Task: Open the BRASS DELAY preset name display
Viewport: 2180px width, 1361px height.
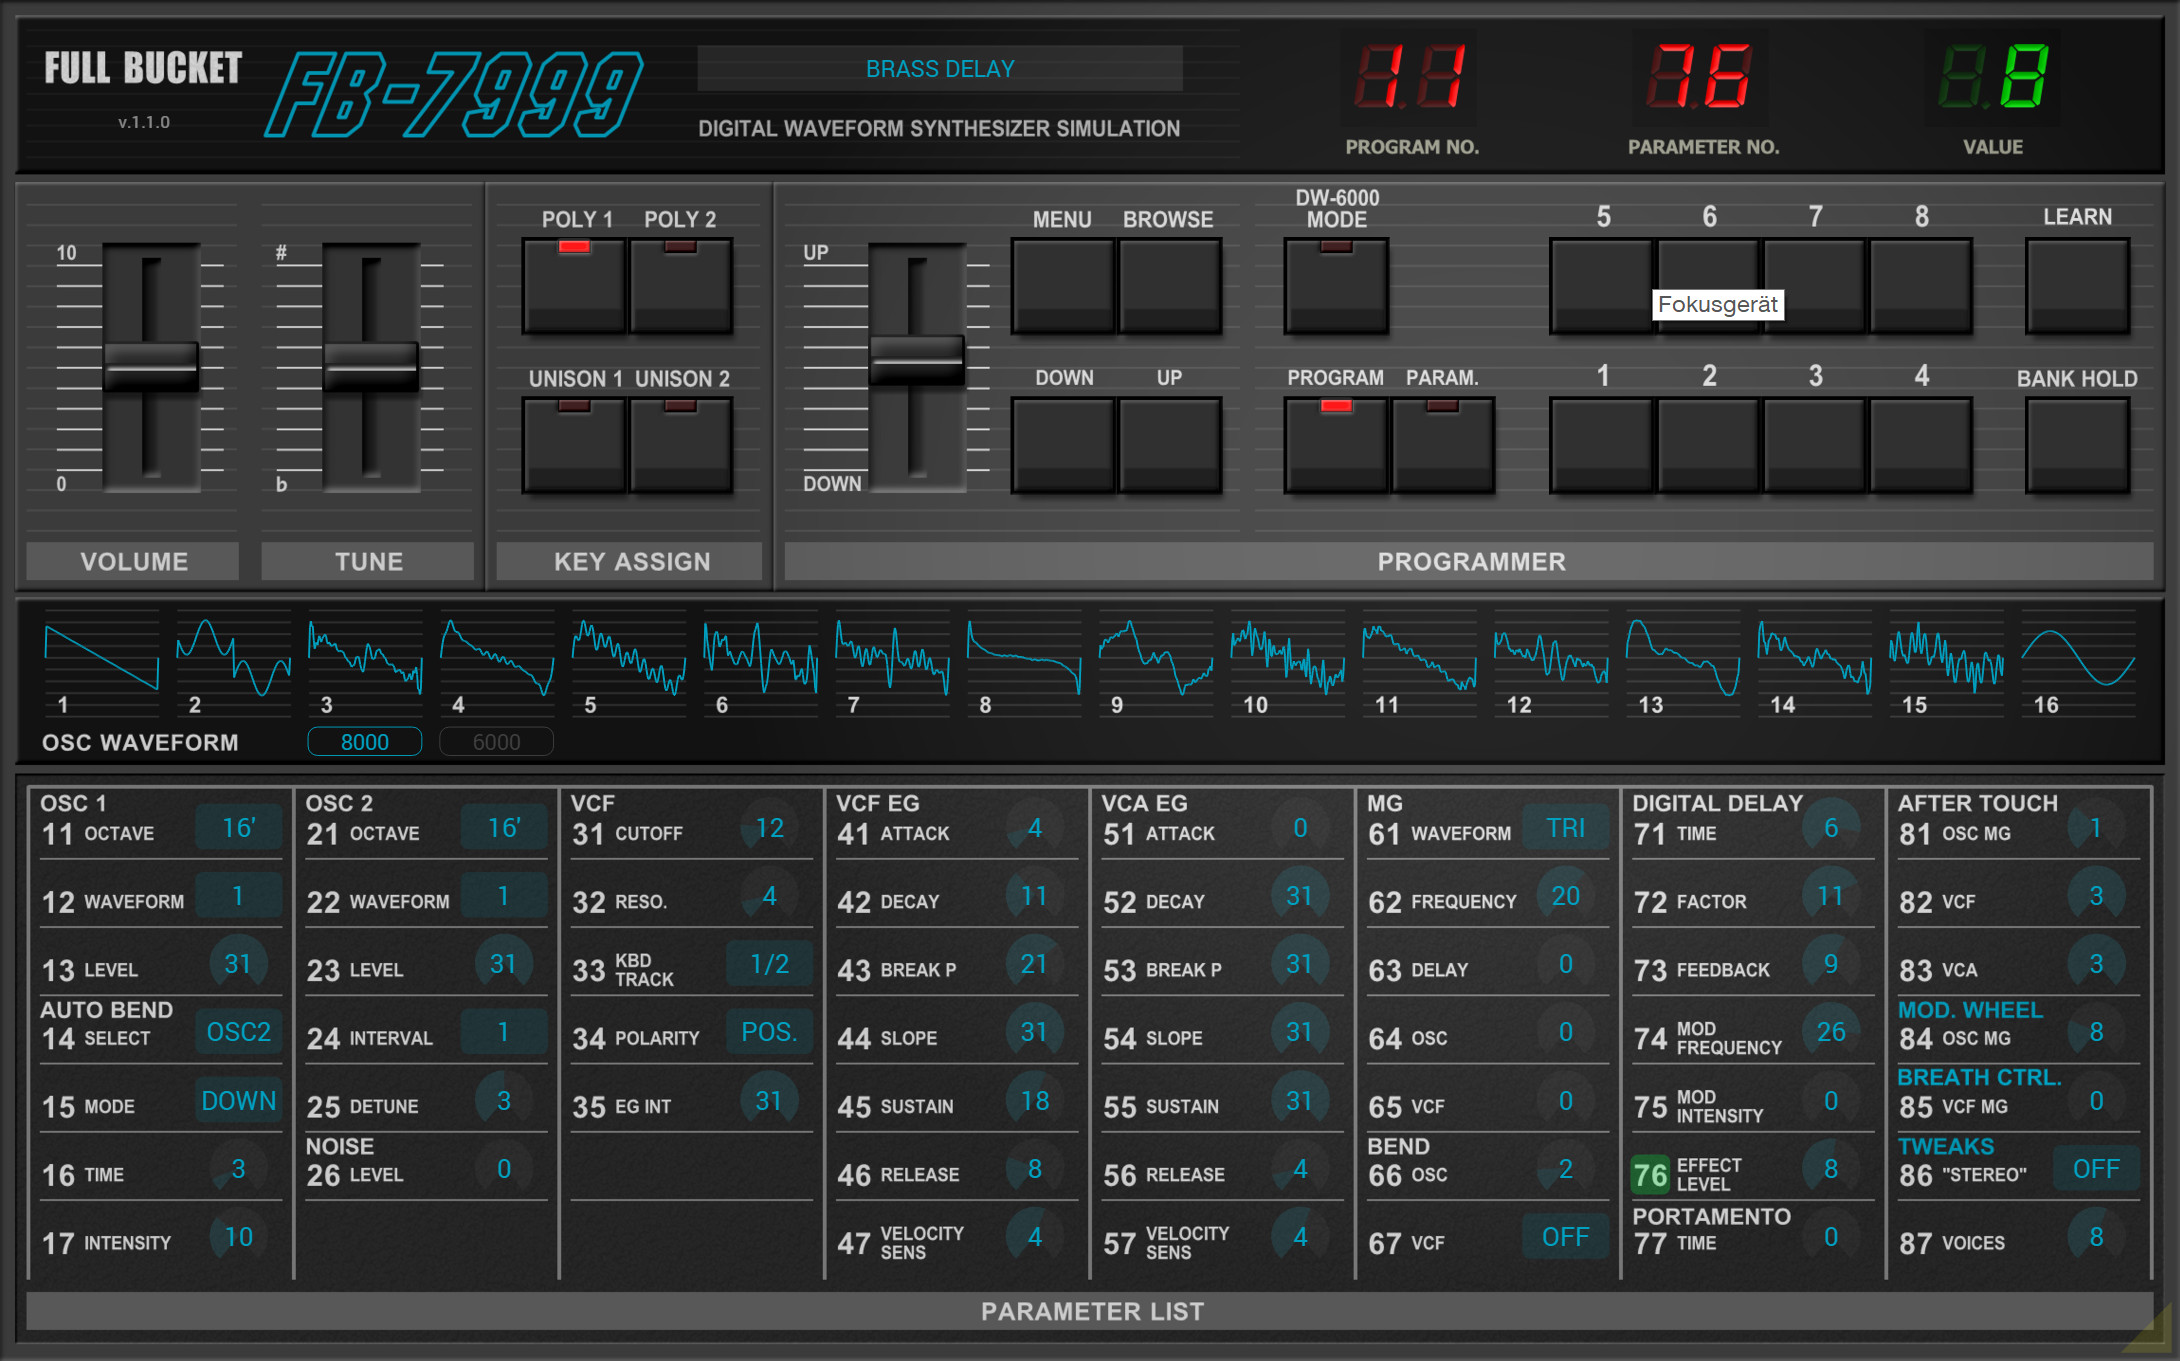Action: [939, 69]
